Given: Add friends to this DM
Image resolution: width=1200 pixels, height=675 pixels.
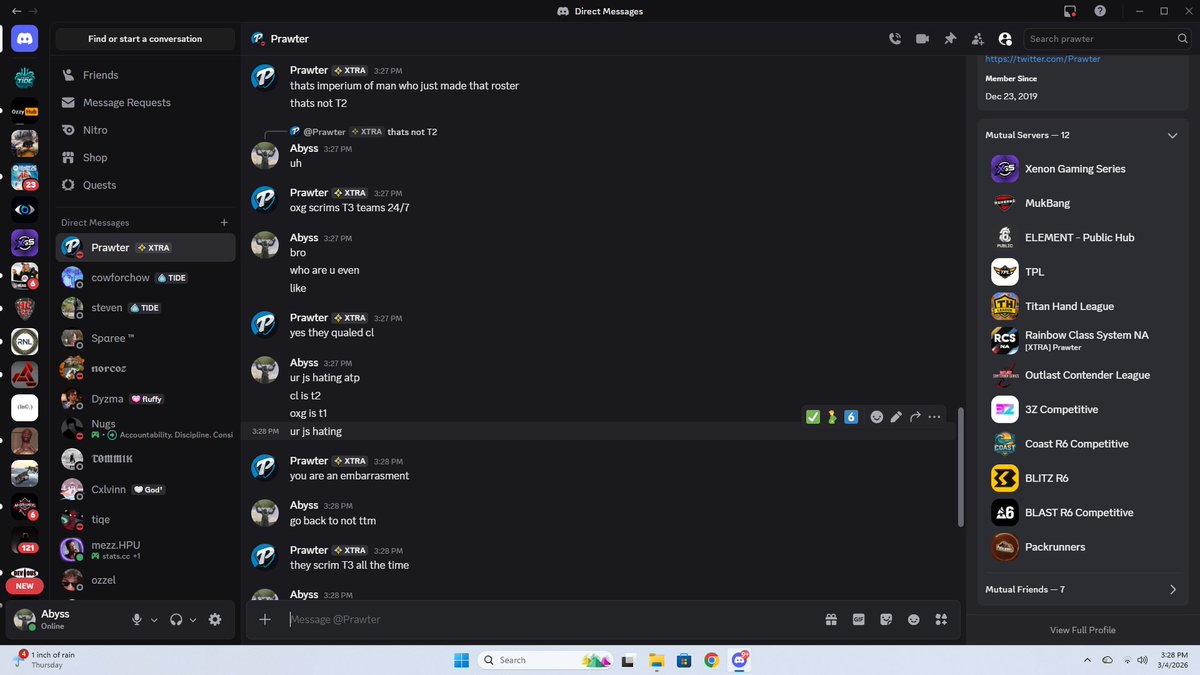Looking at the screenshot, I should [x=977, y=39].
